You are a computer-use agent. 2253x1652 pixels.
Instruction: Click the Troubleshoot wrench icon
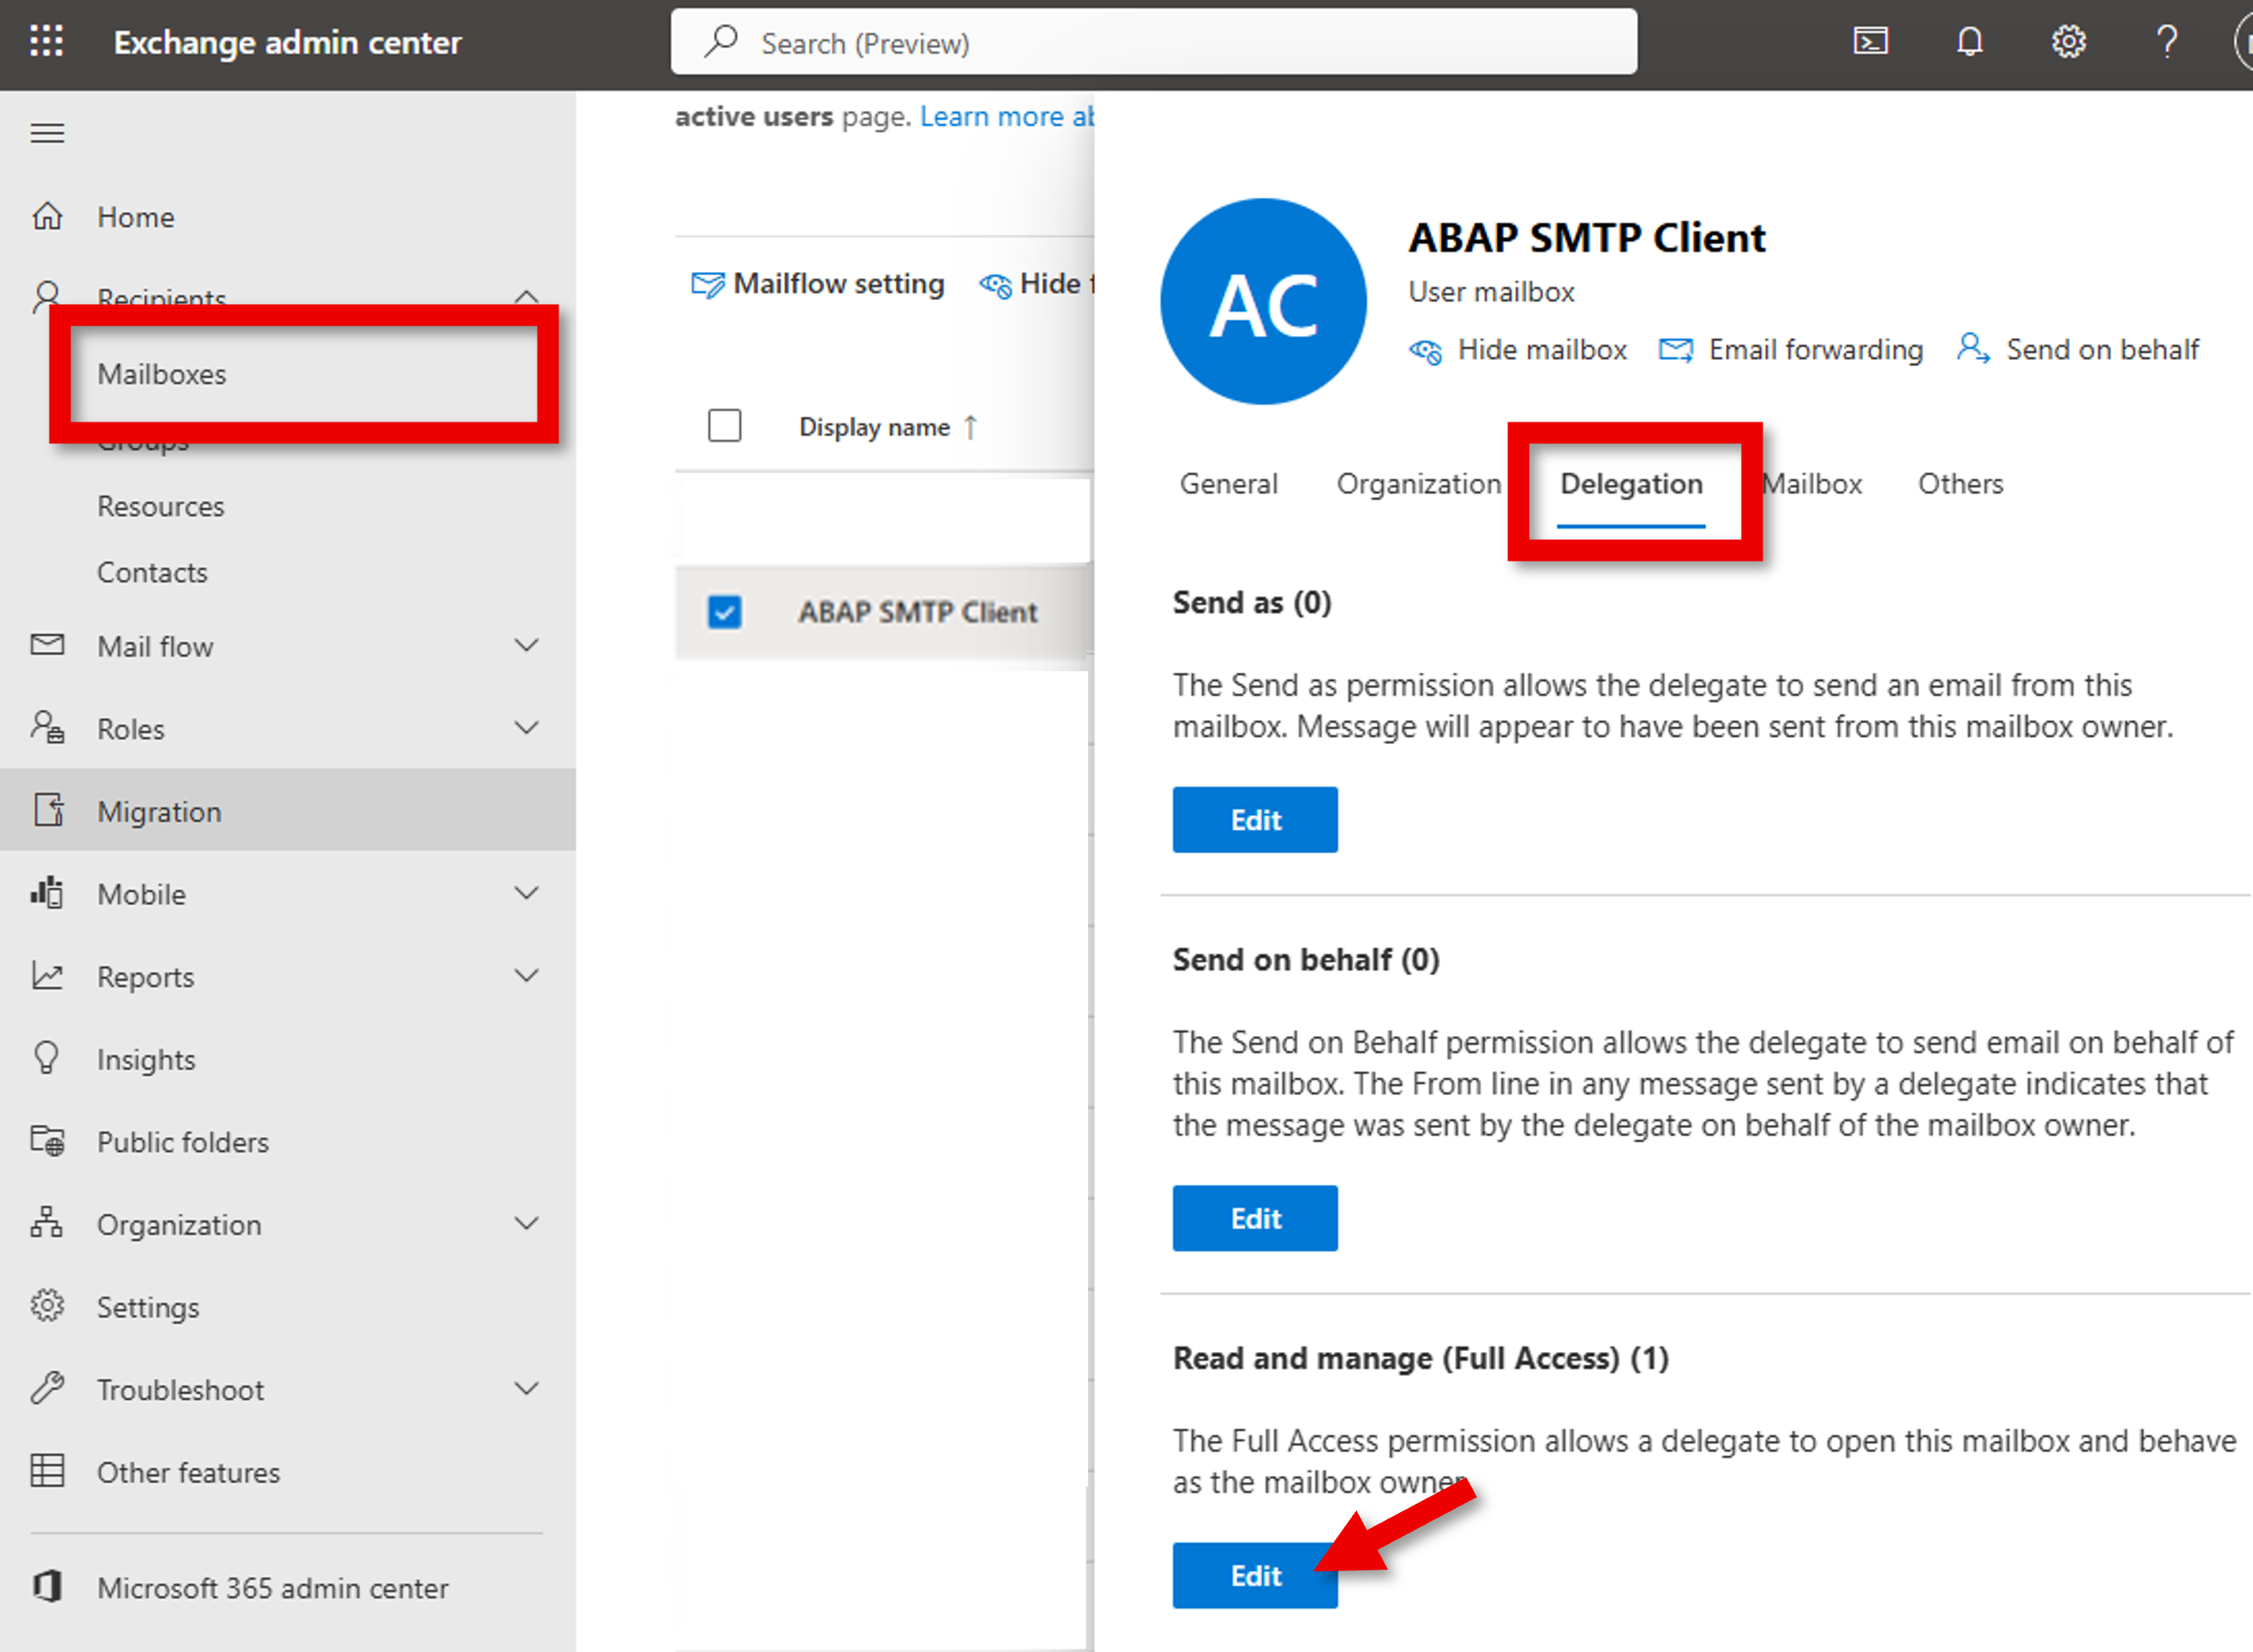pyautogui.click(x=47, y=1388)
